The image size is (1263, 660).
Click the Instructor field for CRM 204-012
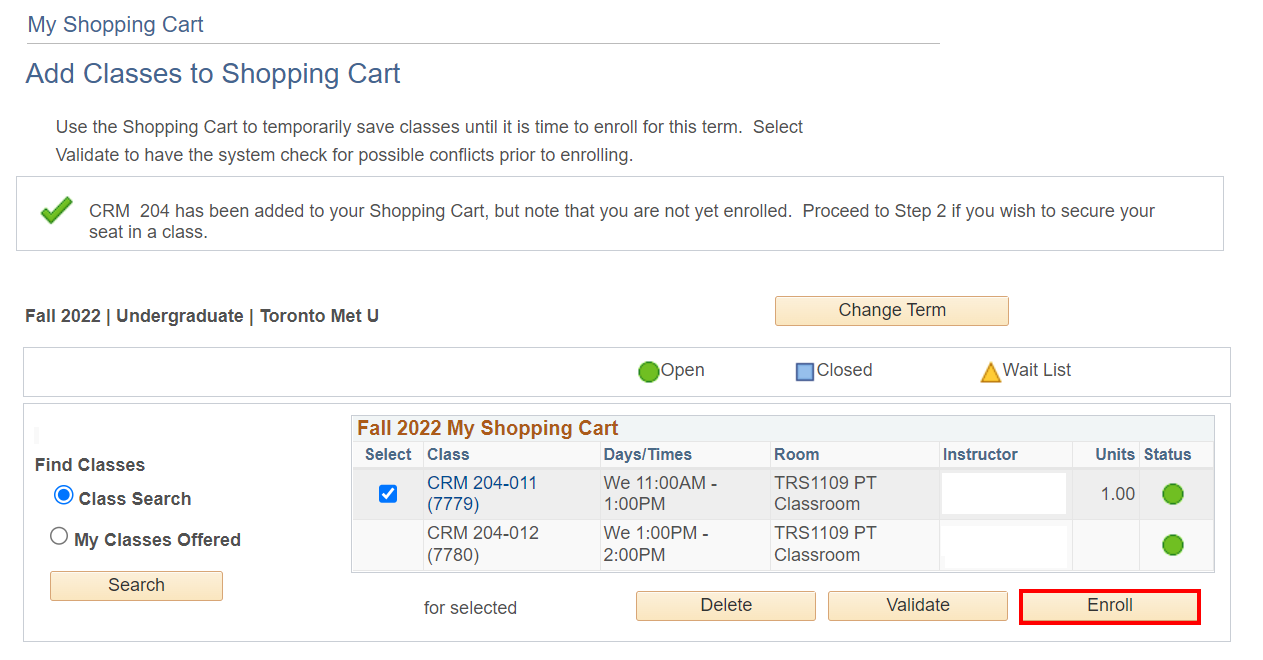pyautogui.click(x=1004, y=545)
